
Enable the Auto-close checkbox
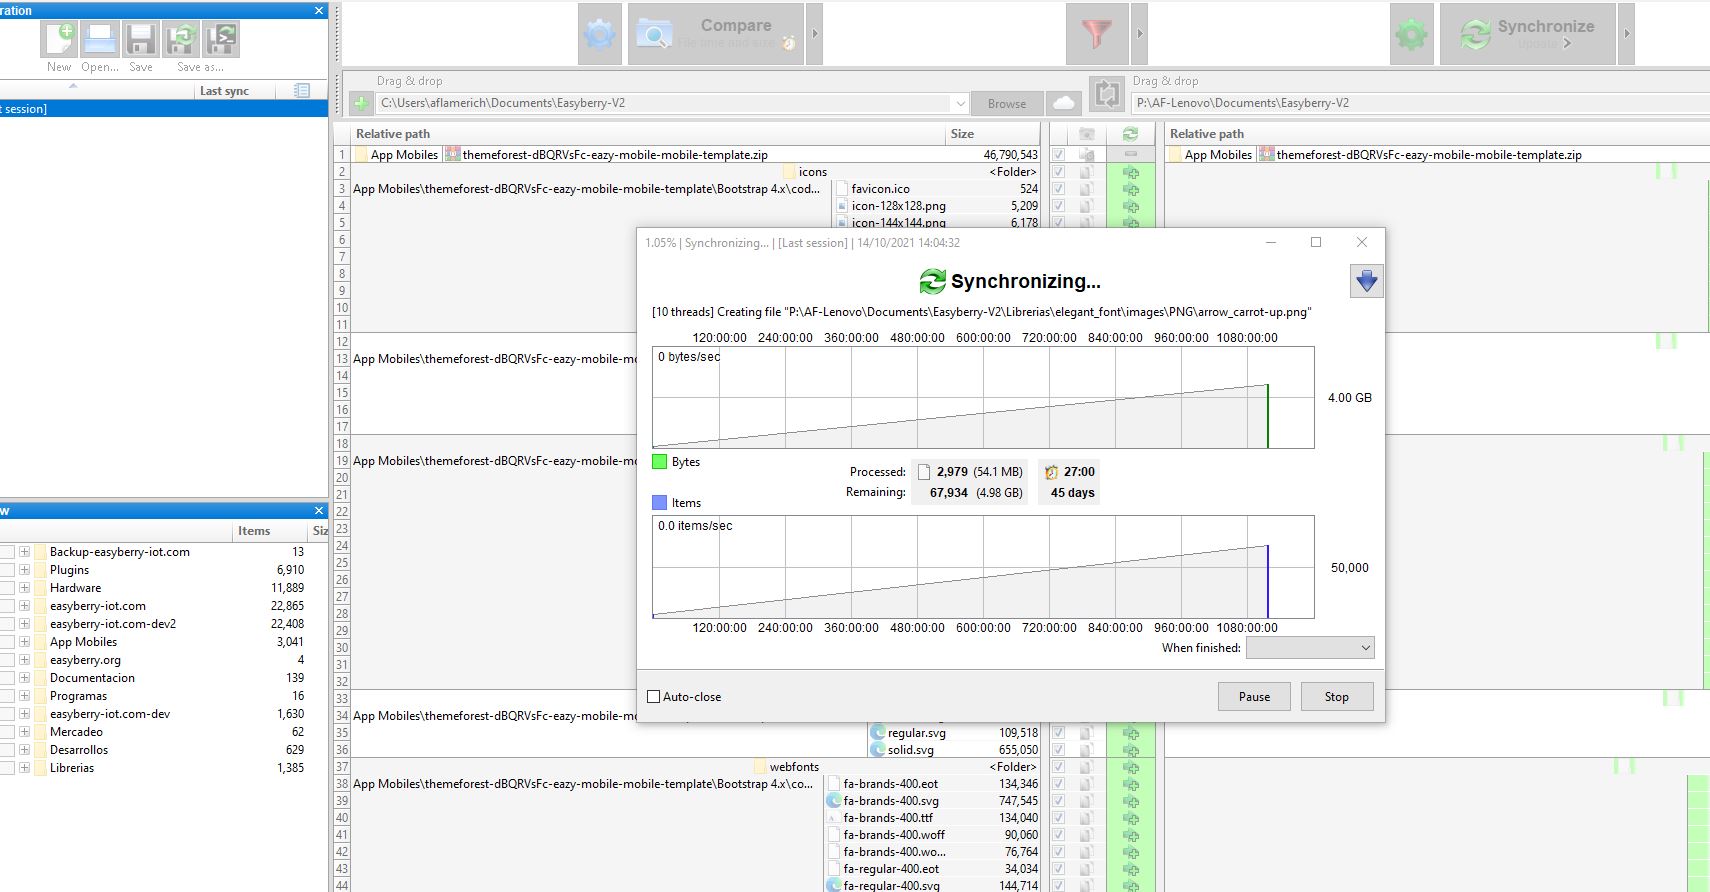click(x=654, y=697)
